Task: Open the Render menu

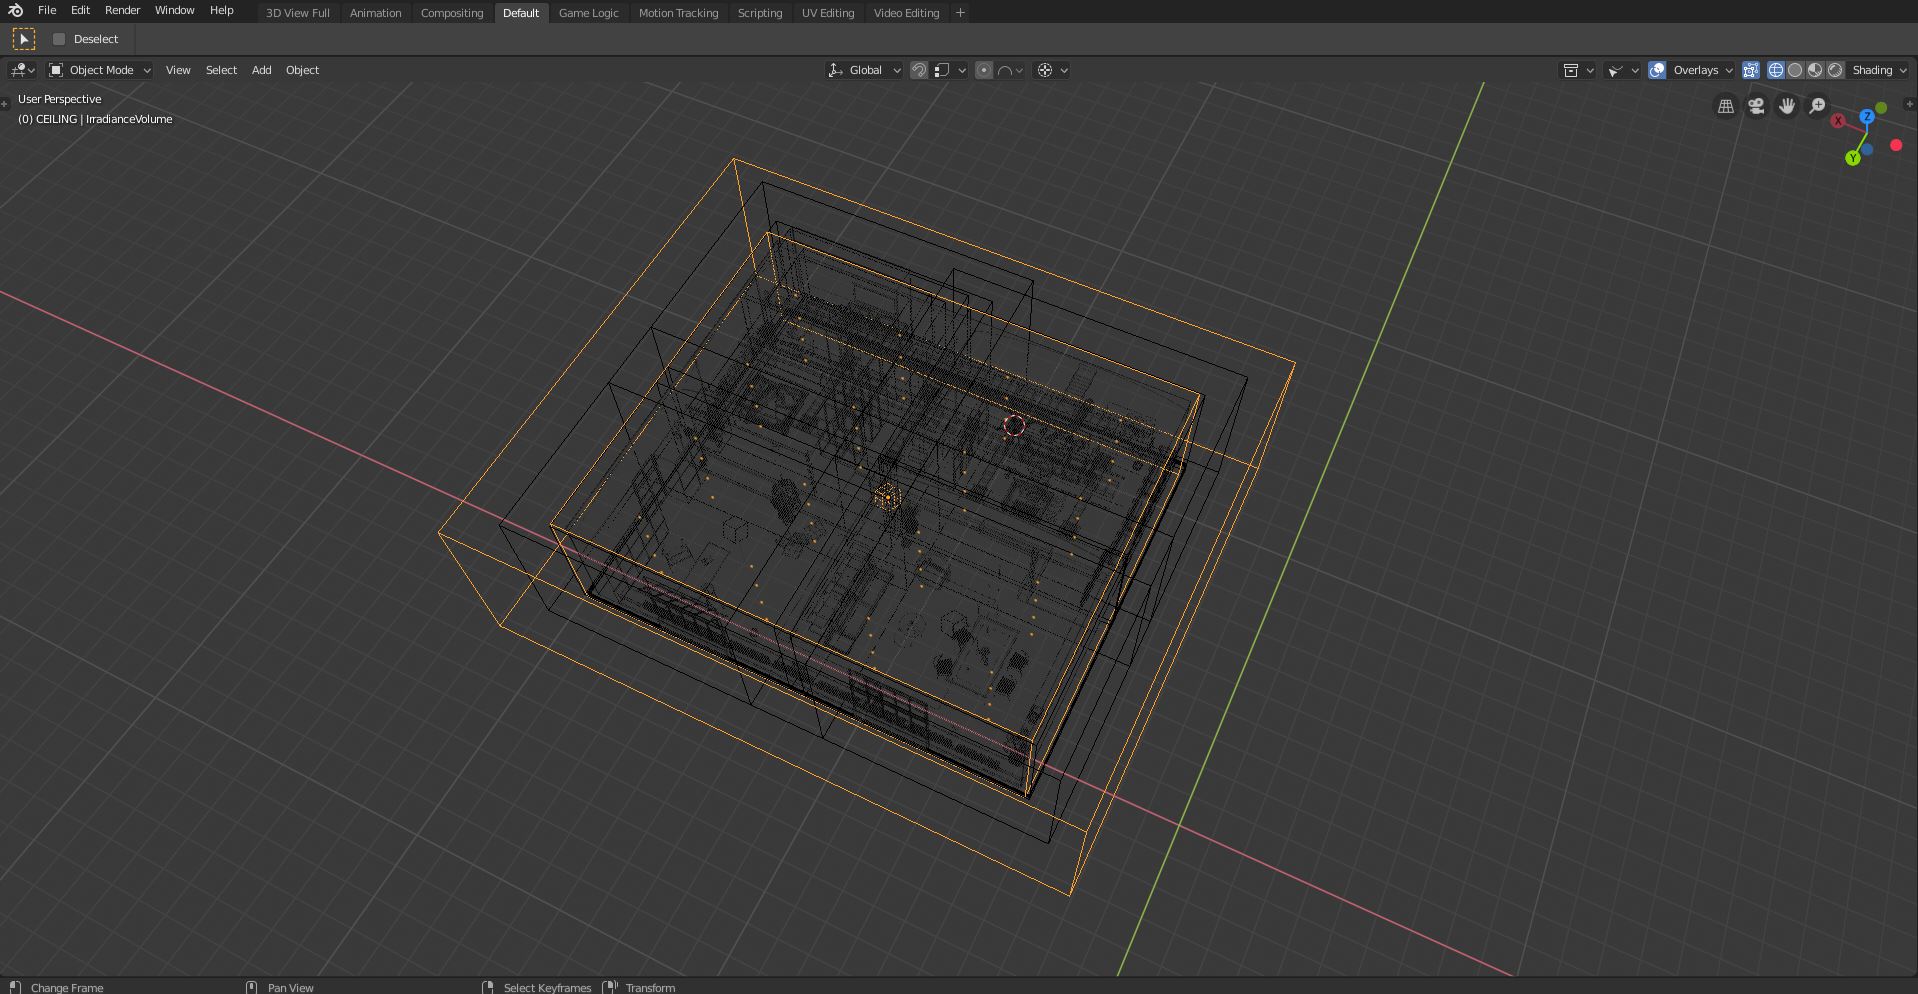Action: pyautogui.click(x=122, y=10)
